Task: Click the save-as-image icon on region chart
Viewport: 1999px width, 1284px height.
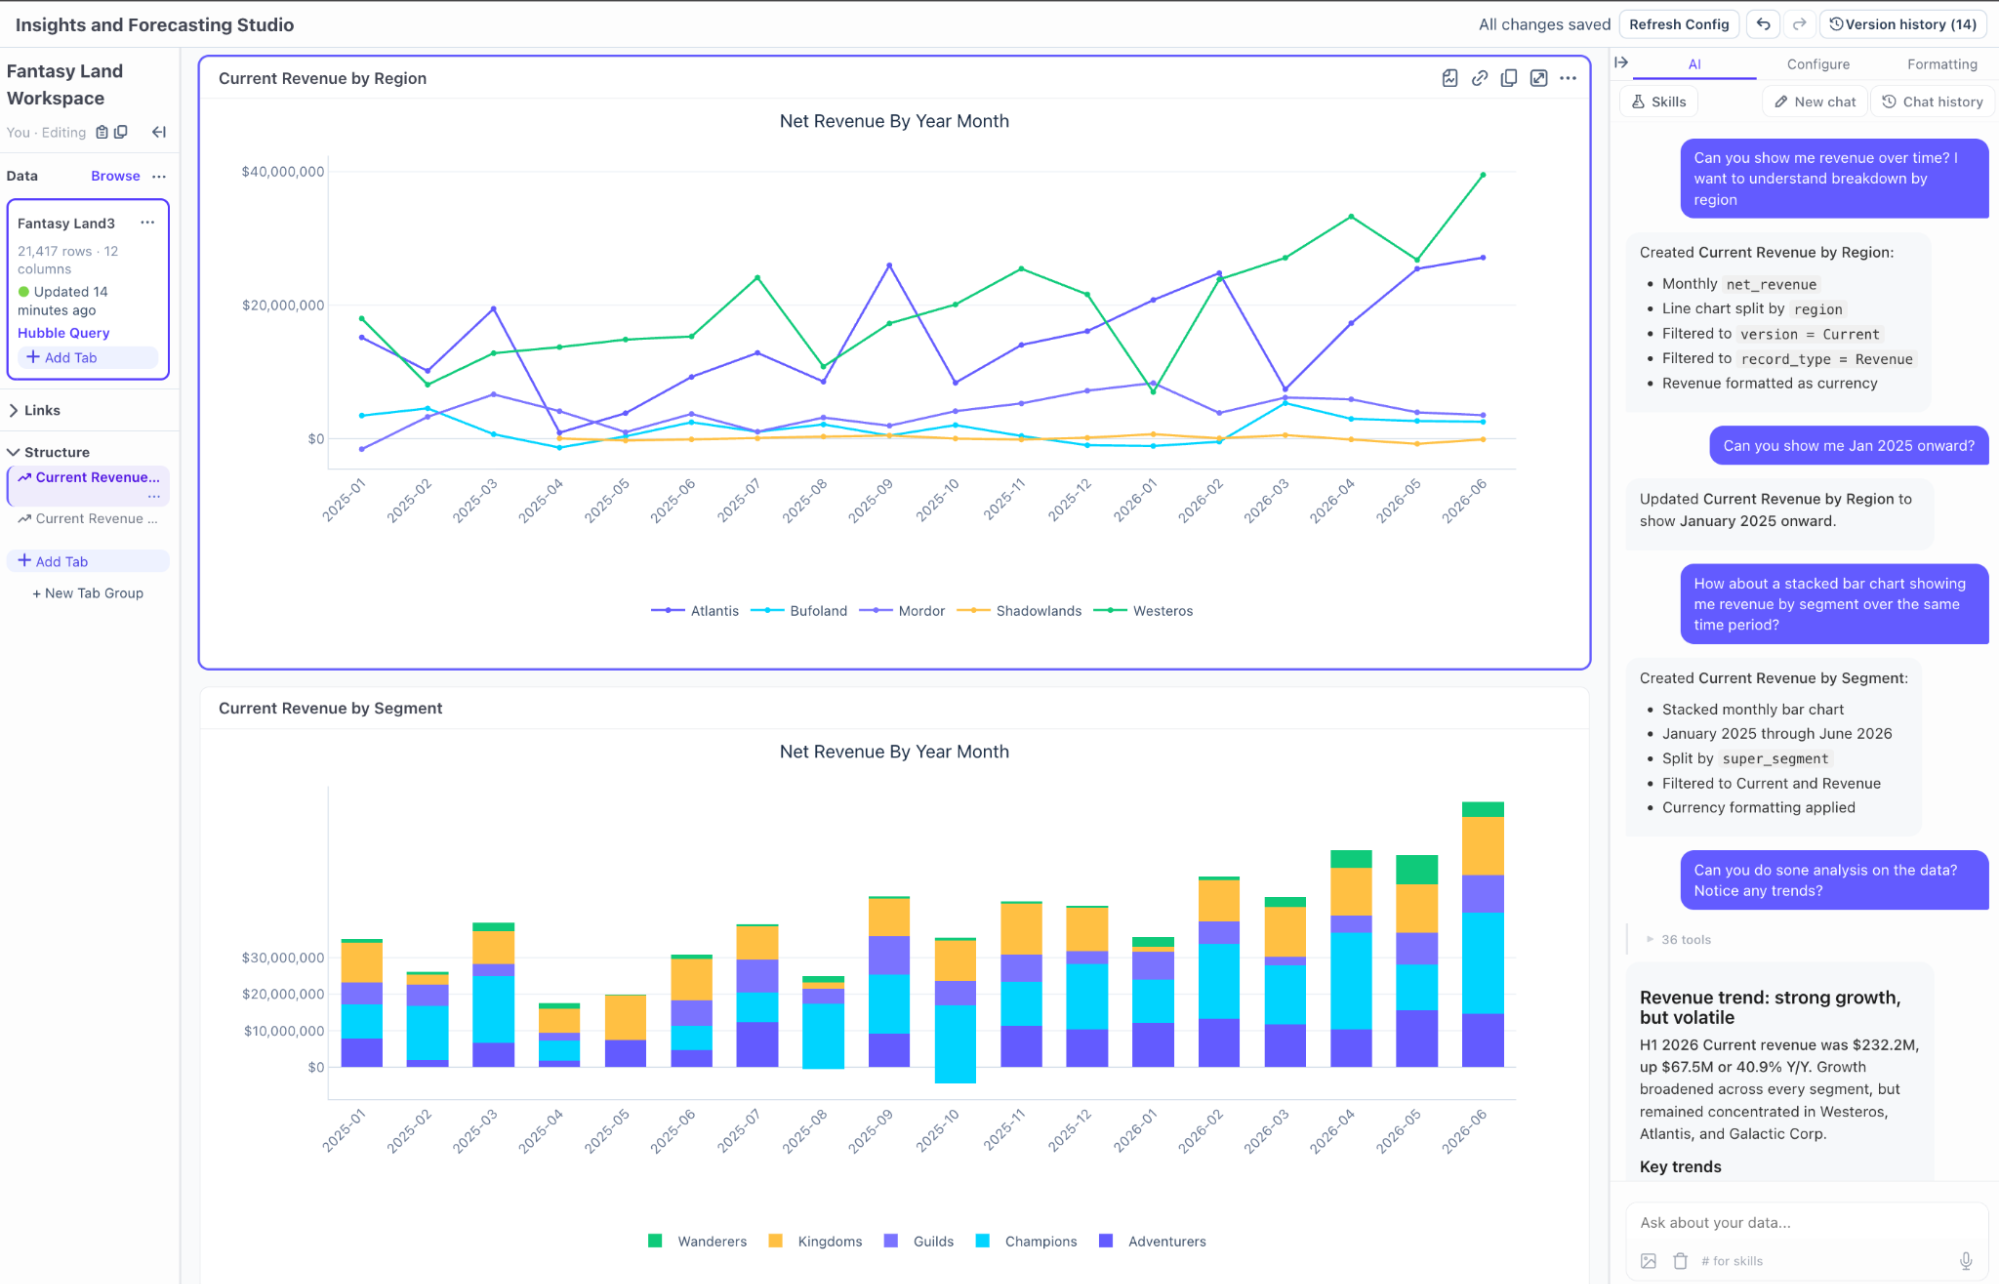Action: pos(1449,78)
